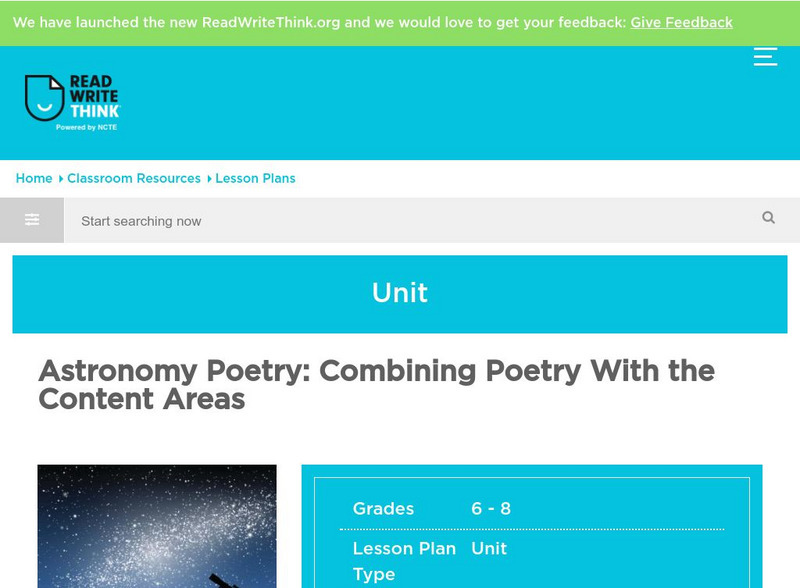Go to the Home breadcrumb
Screen dimensions: 800x588
point(34,178)
